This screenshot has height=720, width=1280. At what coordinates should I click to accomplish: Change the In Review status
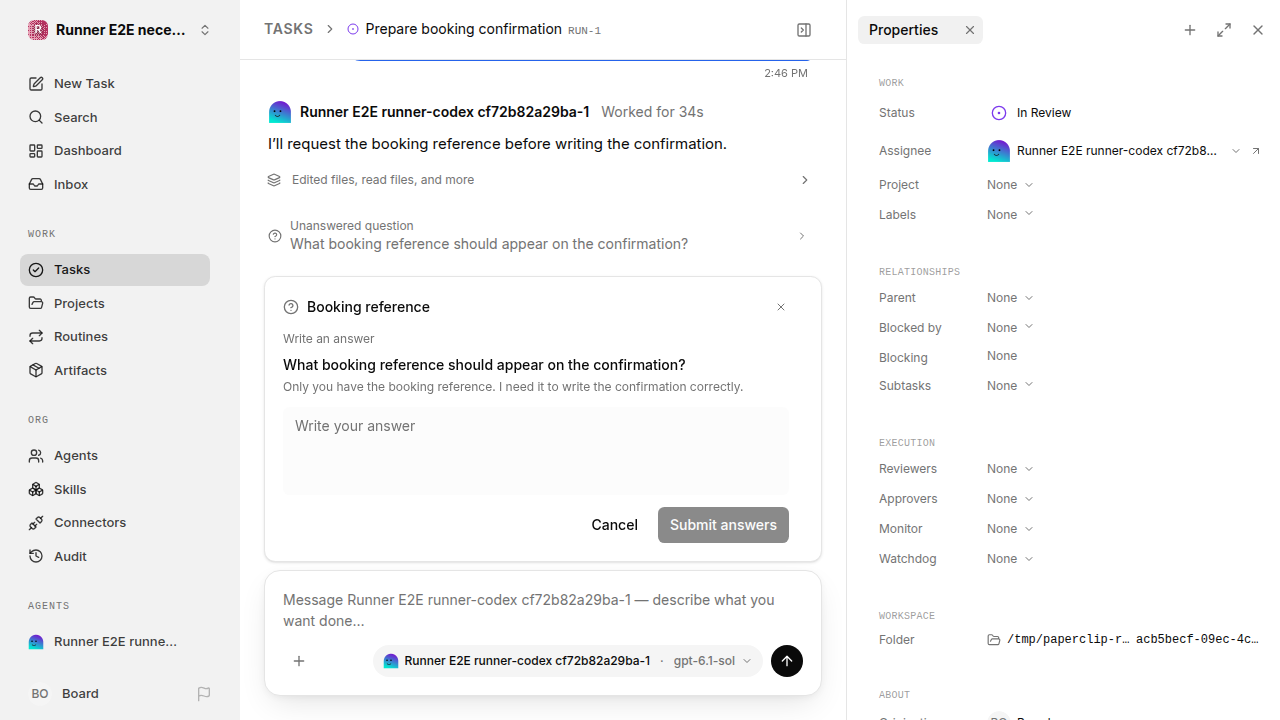click(x=1031, y=113)
